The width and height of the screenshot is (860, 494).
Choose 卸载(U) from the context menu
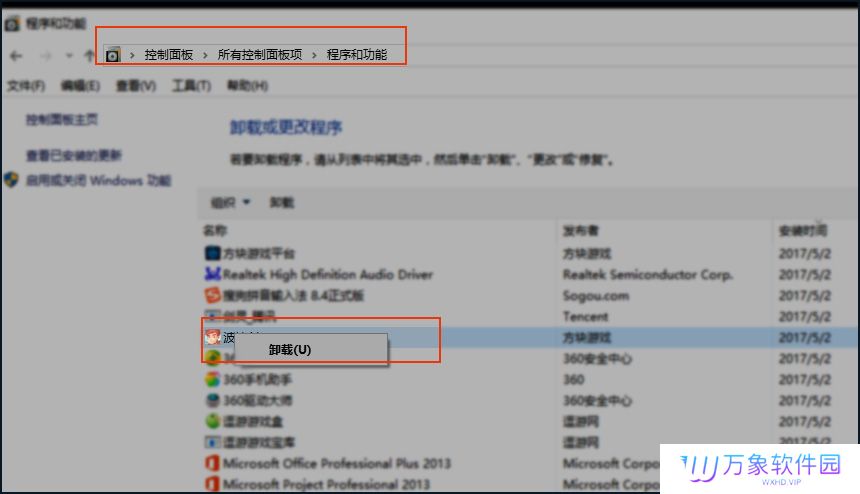click(x=290, y=349)
